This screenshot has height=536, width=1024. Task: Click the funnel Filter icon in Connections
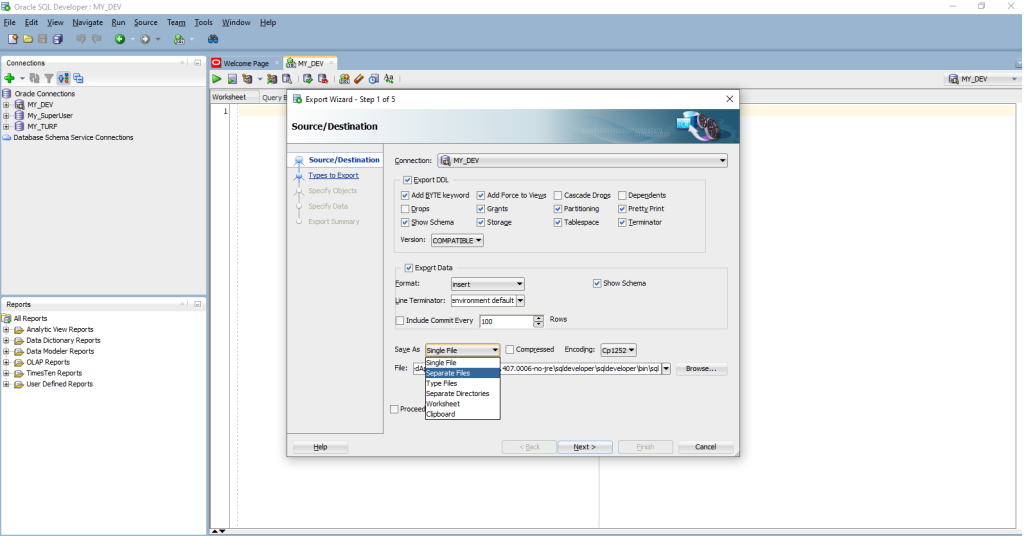48,78
